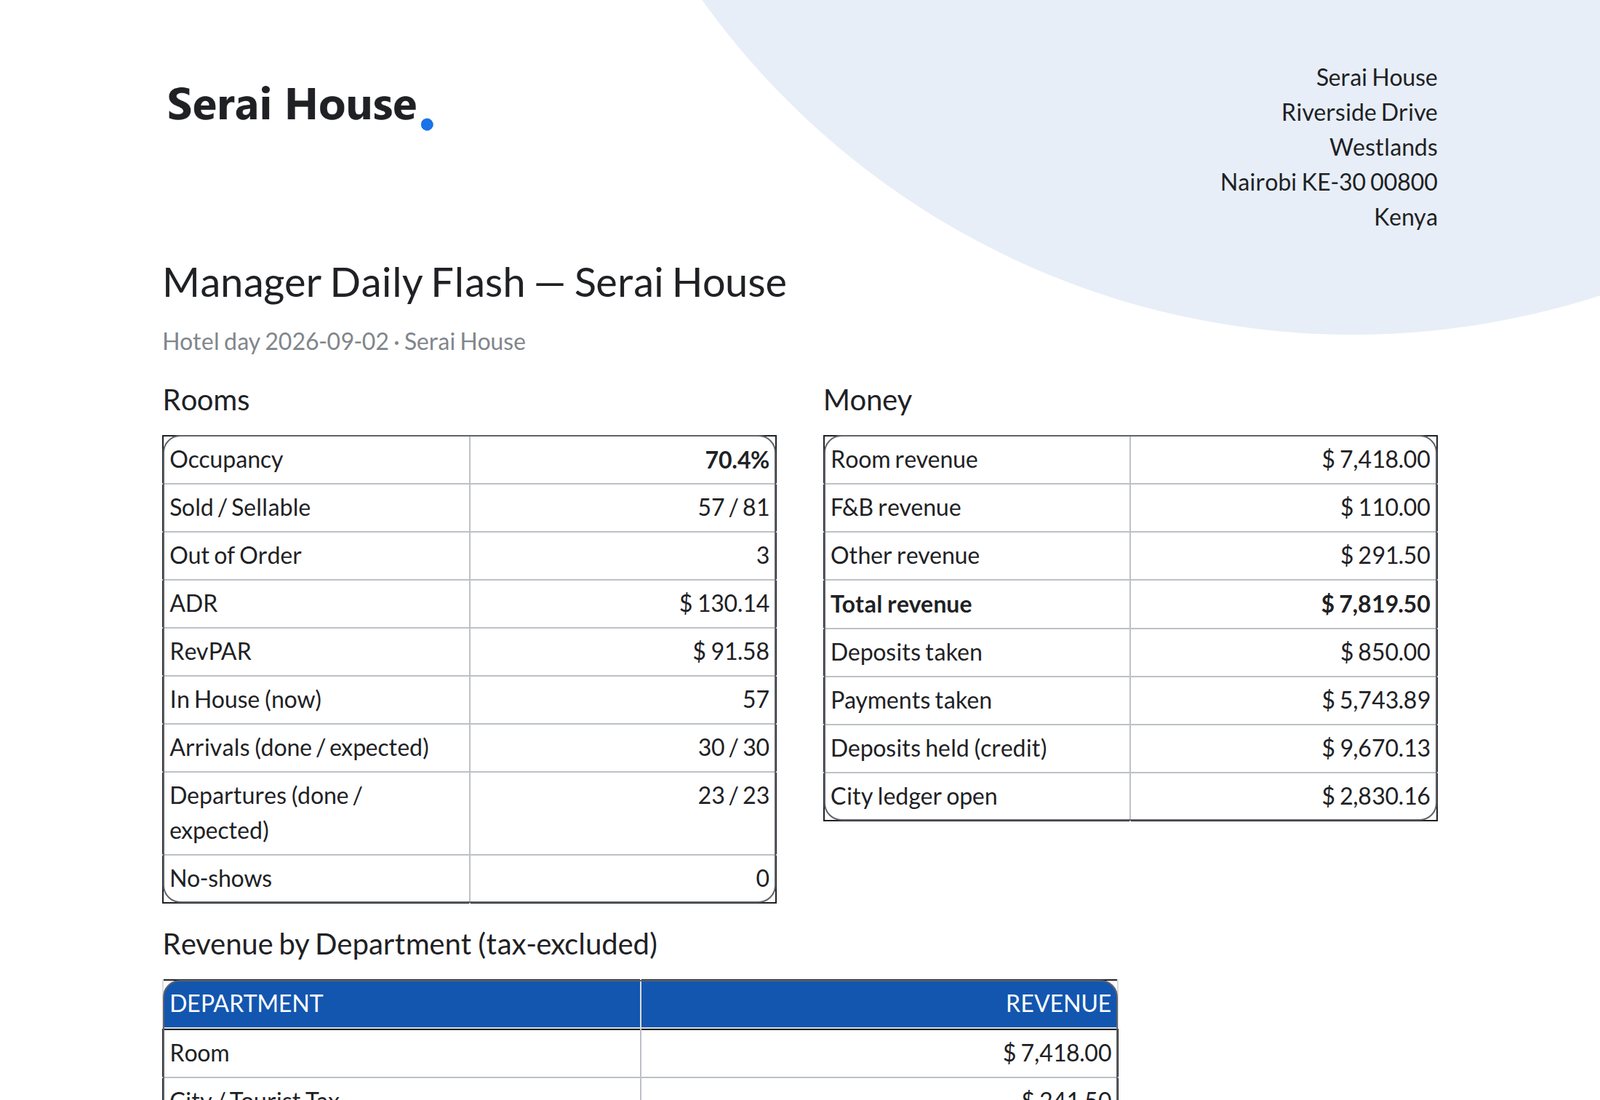Select the Arrivals value 30 / 30
The image size is (1600, 1100).
(733, 748)
